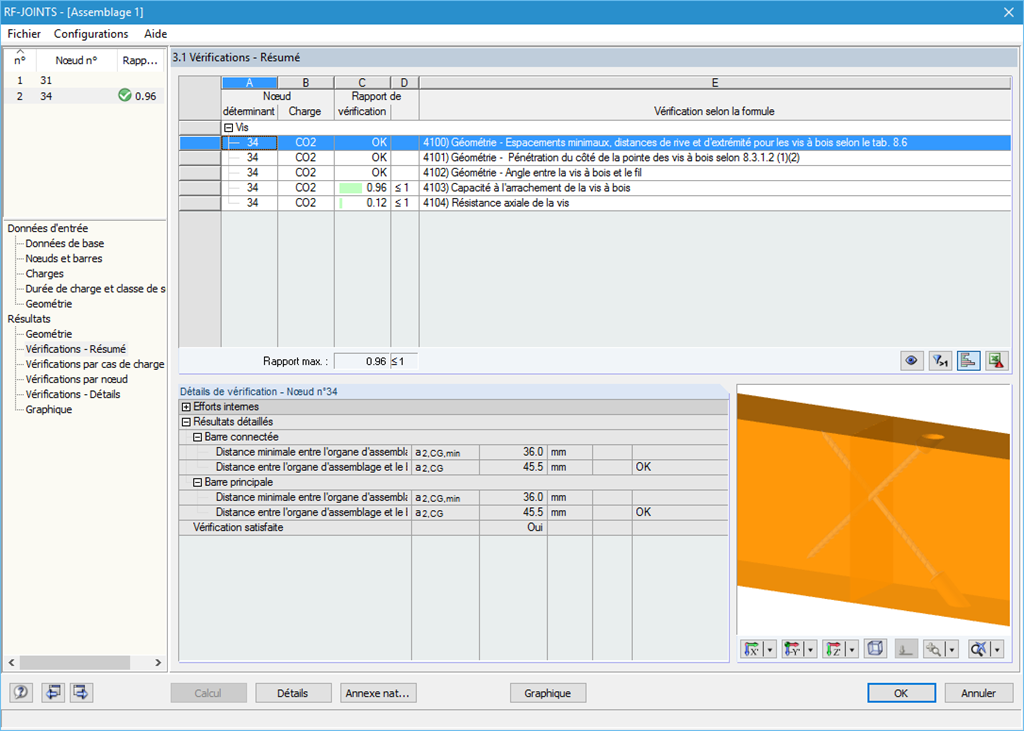Click column E header in table
The height and width of the screenshot is (731, 1024).
pos(714,83)
